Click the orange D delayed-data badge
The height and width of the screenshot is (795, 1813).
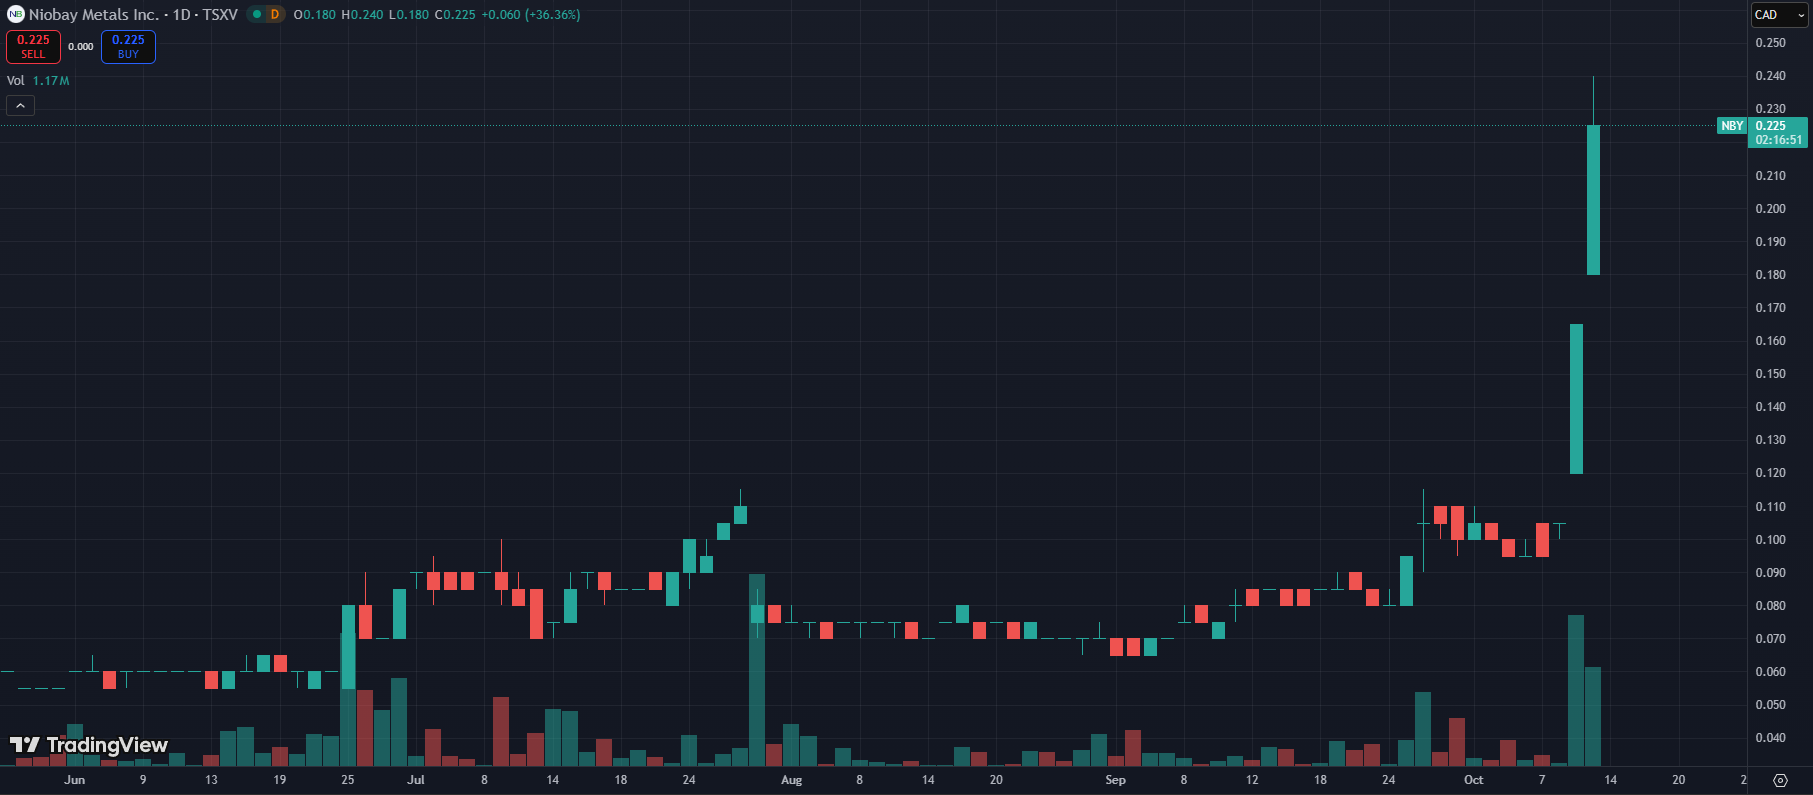274,15
